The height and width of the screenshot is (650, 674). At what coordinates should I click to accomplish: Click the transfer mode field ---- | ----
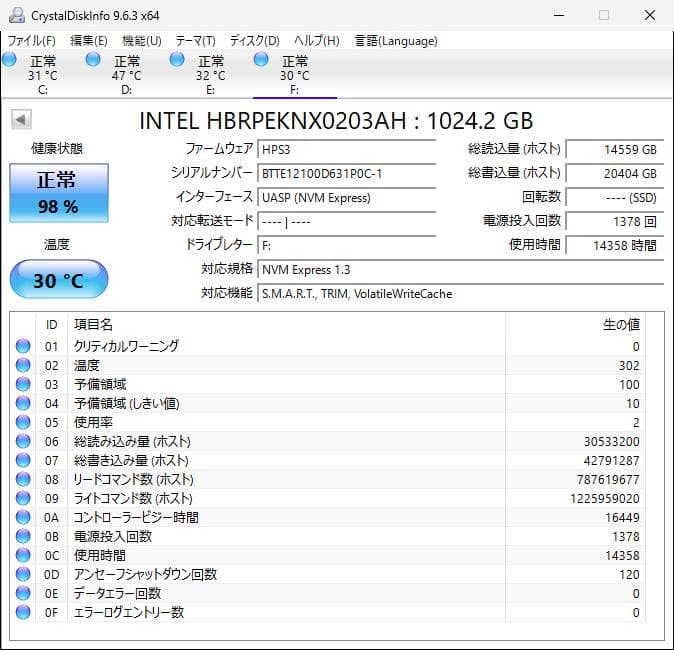[x=346, y=222]
